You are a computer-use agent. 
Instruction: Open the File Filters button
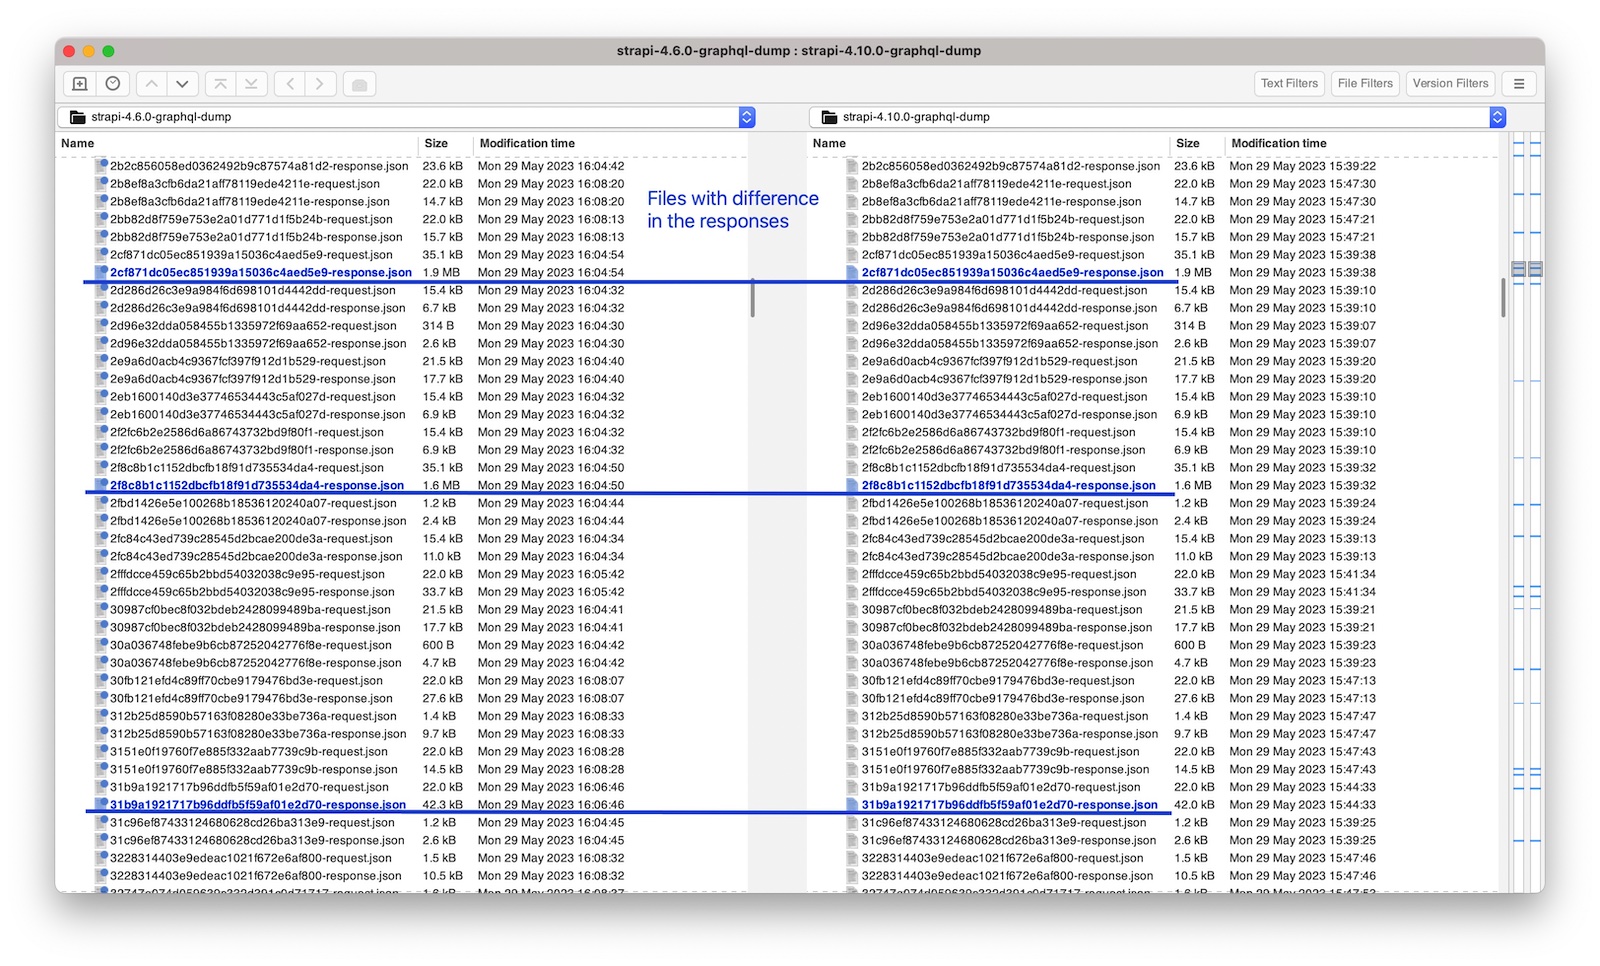1365,84
